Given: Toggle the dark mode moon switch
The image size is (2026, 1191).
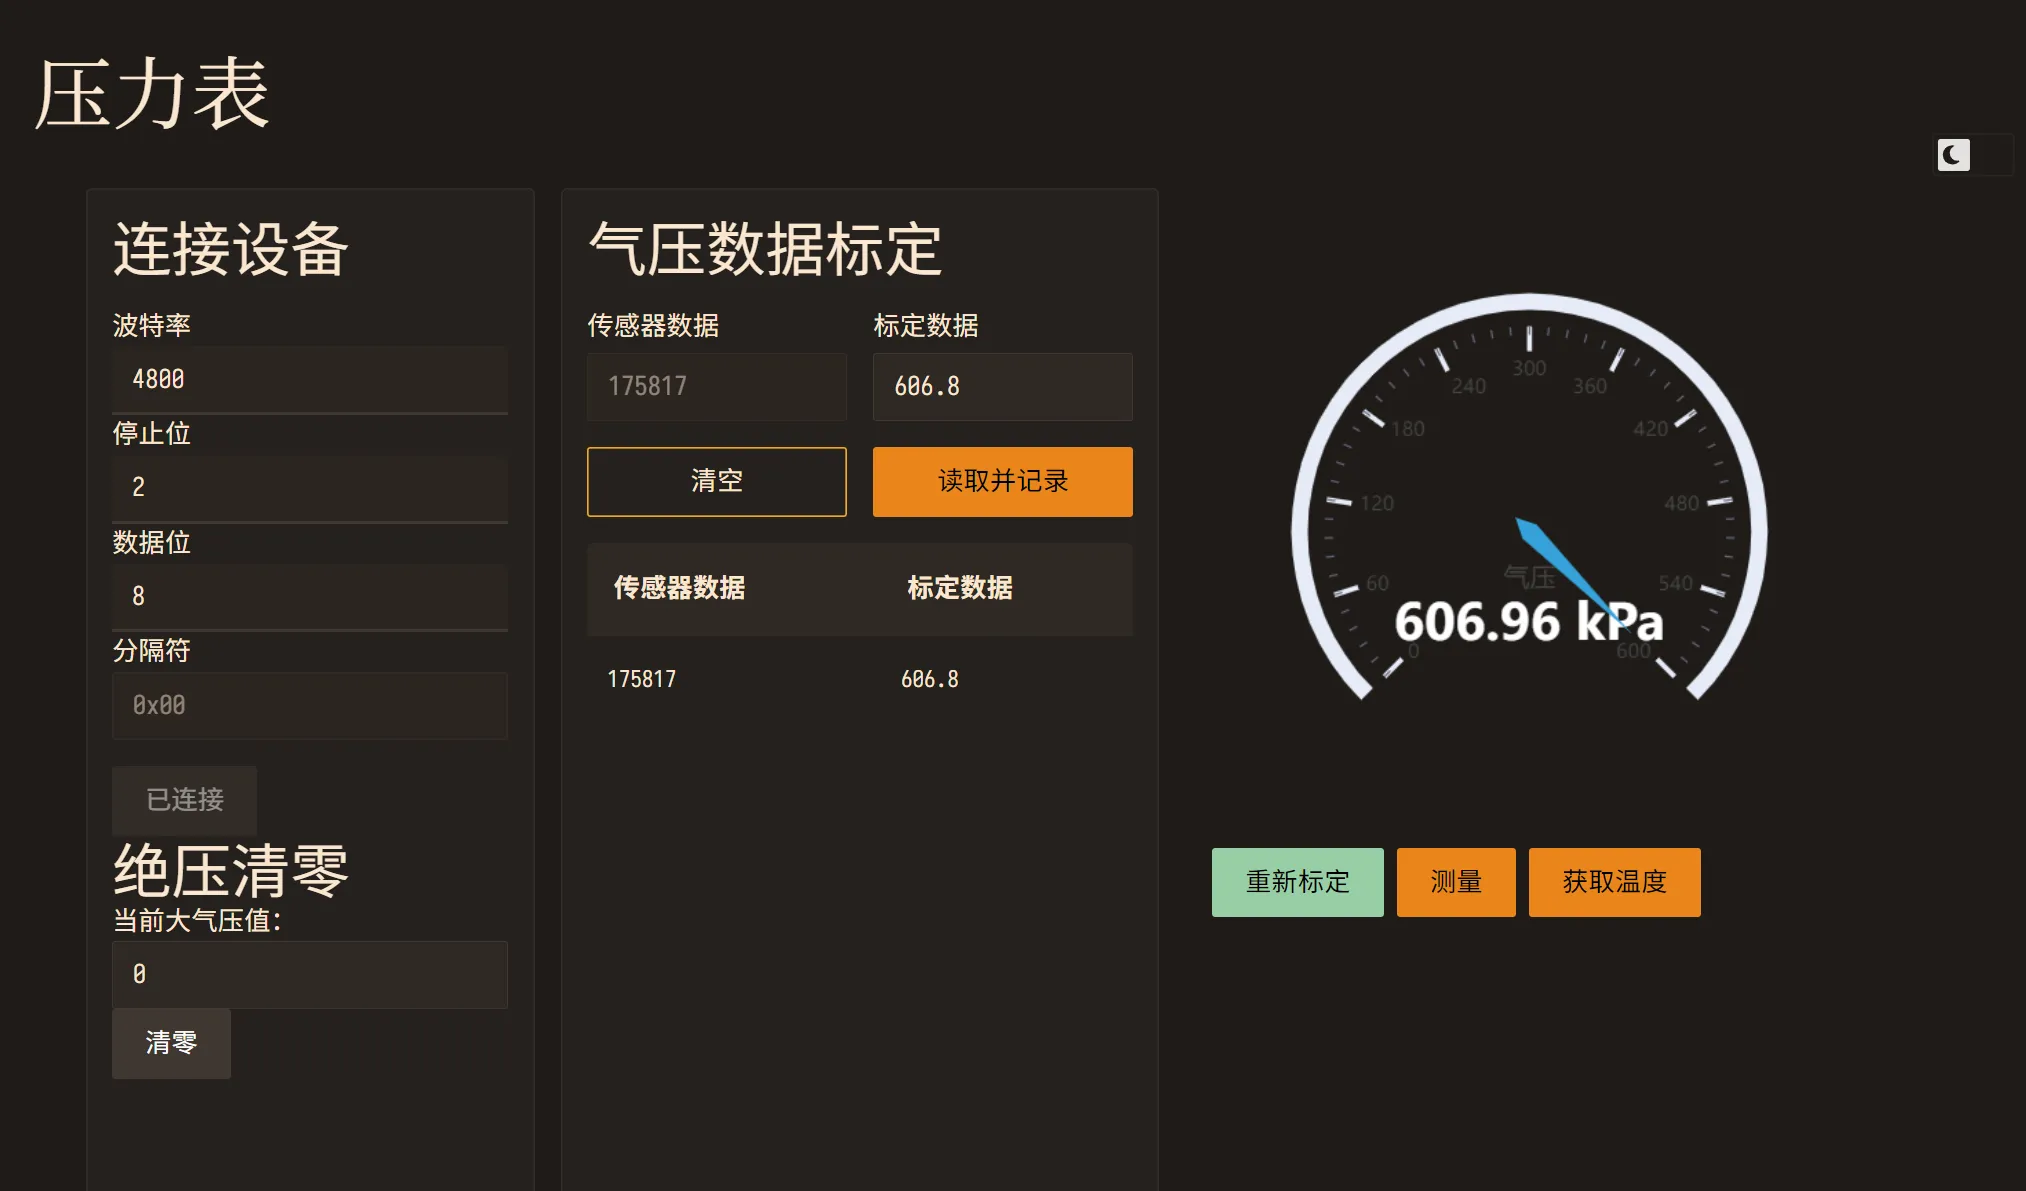Looking at the screenshot, I should [x=1970, y=155].
